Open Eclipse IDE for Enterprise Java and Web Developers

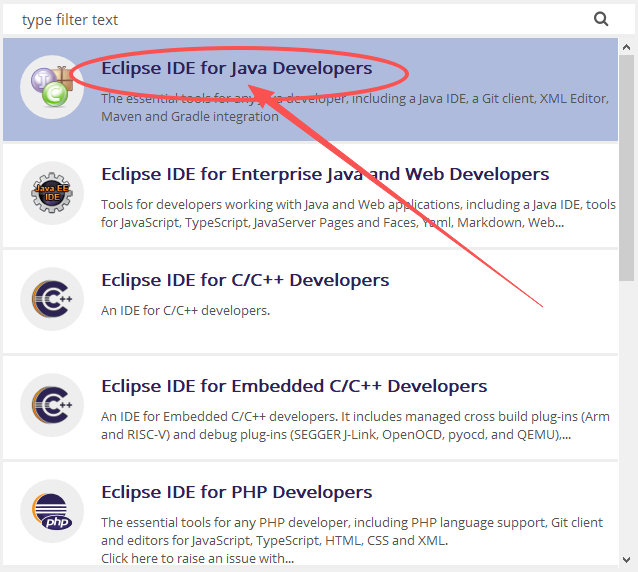[x=325, y=174]
